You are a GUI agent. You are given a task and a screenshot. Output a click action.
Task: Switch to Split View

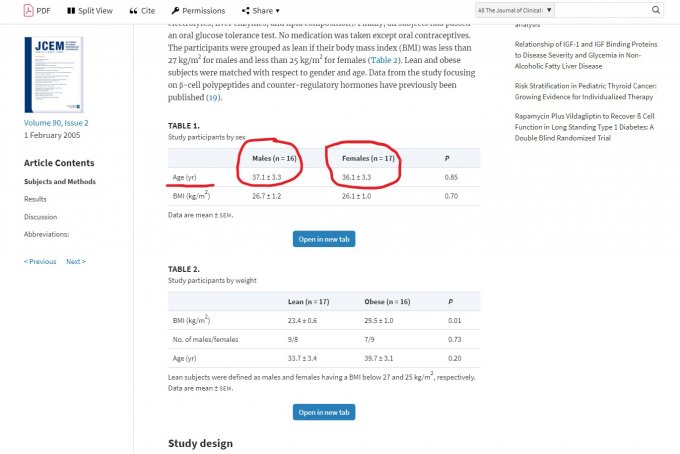point(90,10)
